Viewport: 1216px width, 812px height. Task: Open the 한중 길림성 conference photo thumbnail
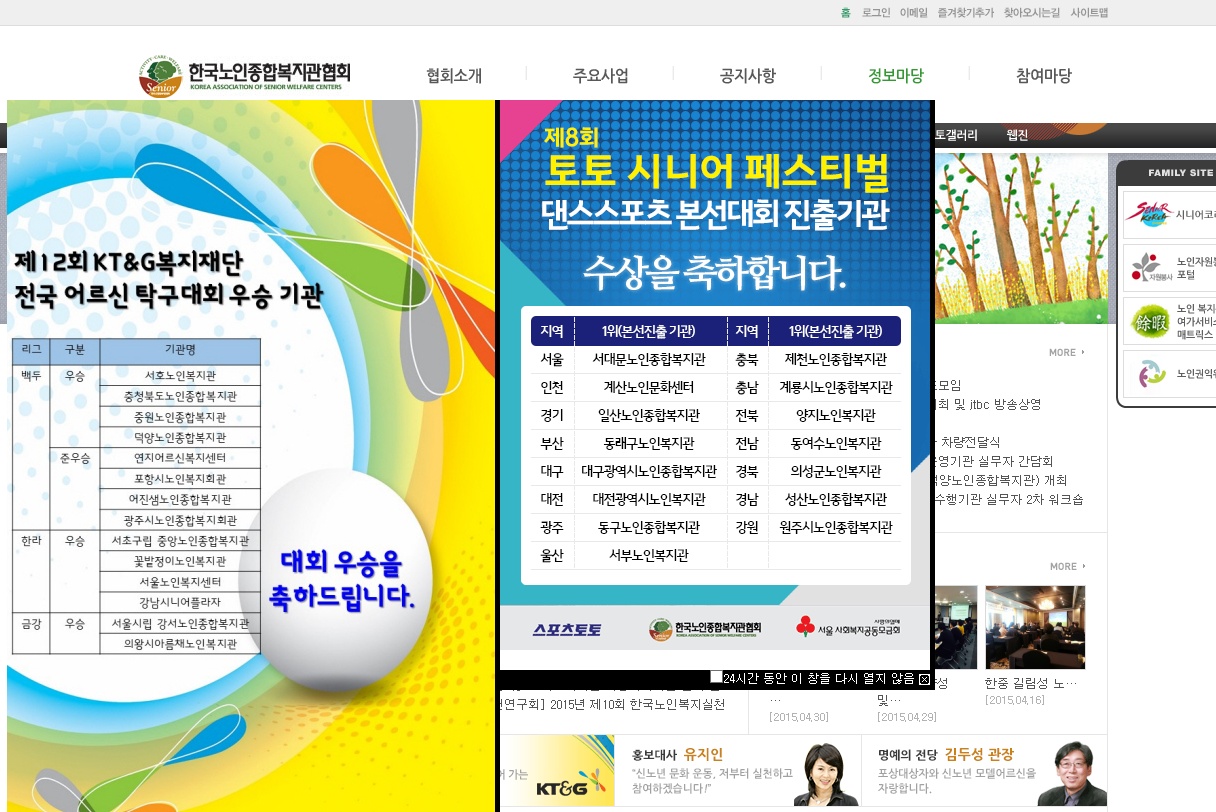[1035, 627]
